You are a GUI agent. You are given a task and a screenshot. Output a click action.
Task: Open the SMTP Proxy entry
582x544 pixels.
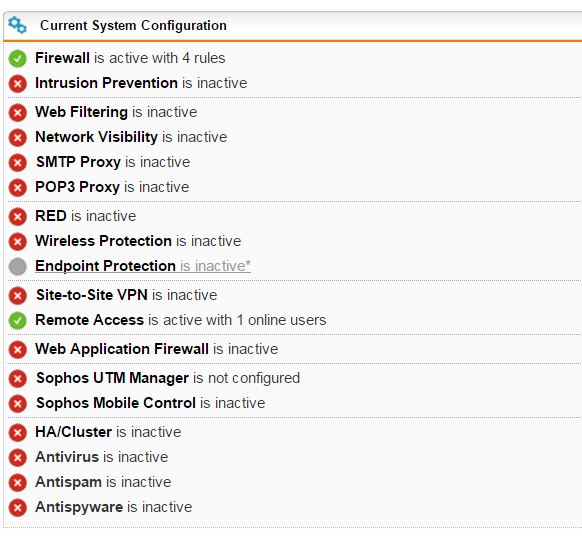coord(113,162)
